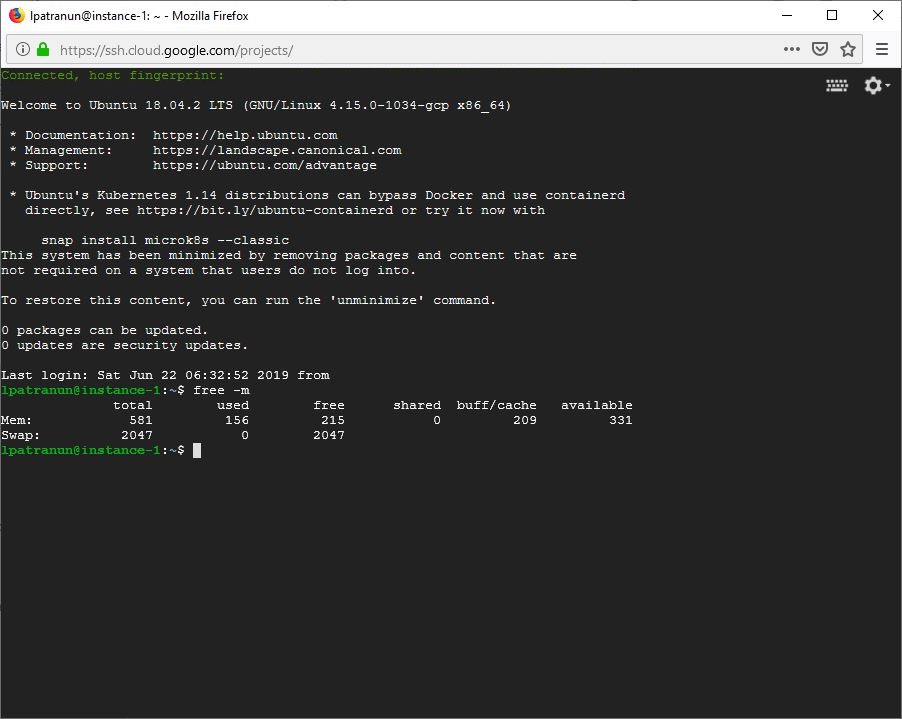Open the SSH settings gear menu
The width and height of the screenshot is (902, 719).
pyautogui.click(x=877, y=85)
